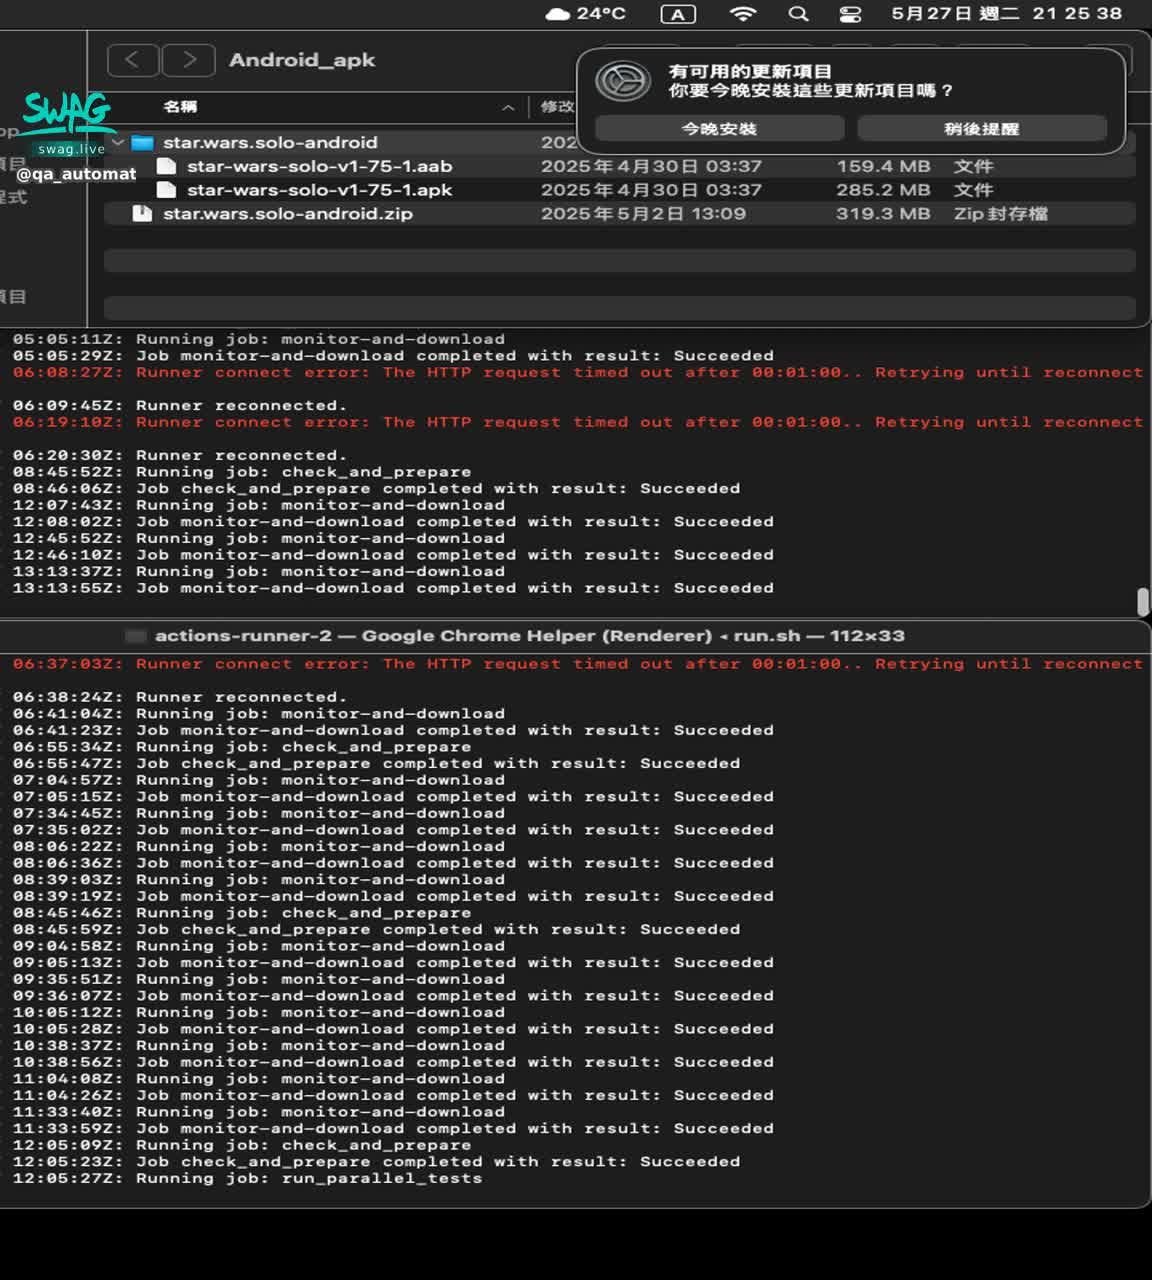Click the 285.2 MB size cell
The image size is (1152, 1280).
884,190
